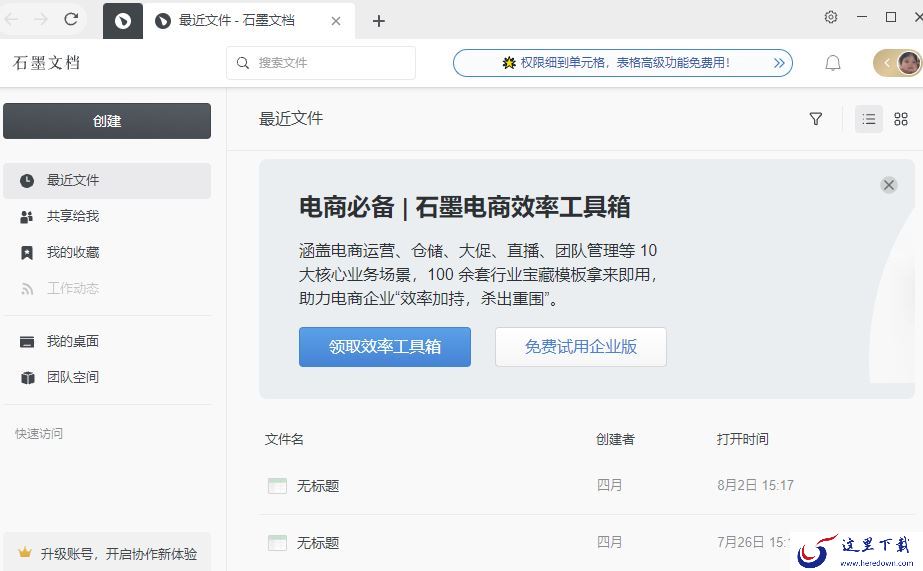Switch to grid view

(901, 119)
